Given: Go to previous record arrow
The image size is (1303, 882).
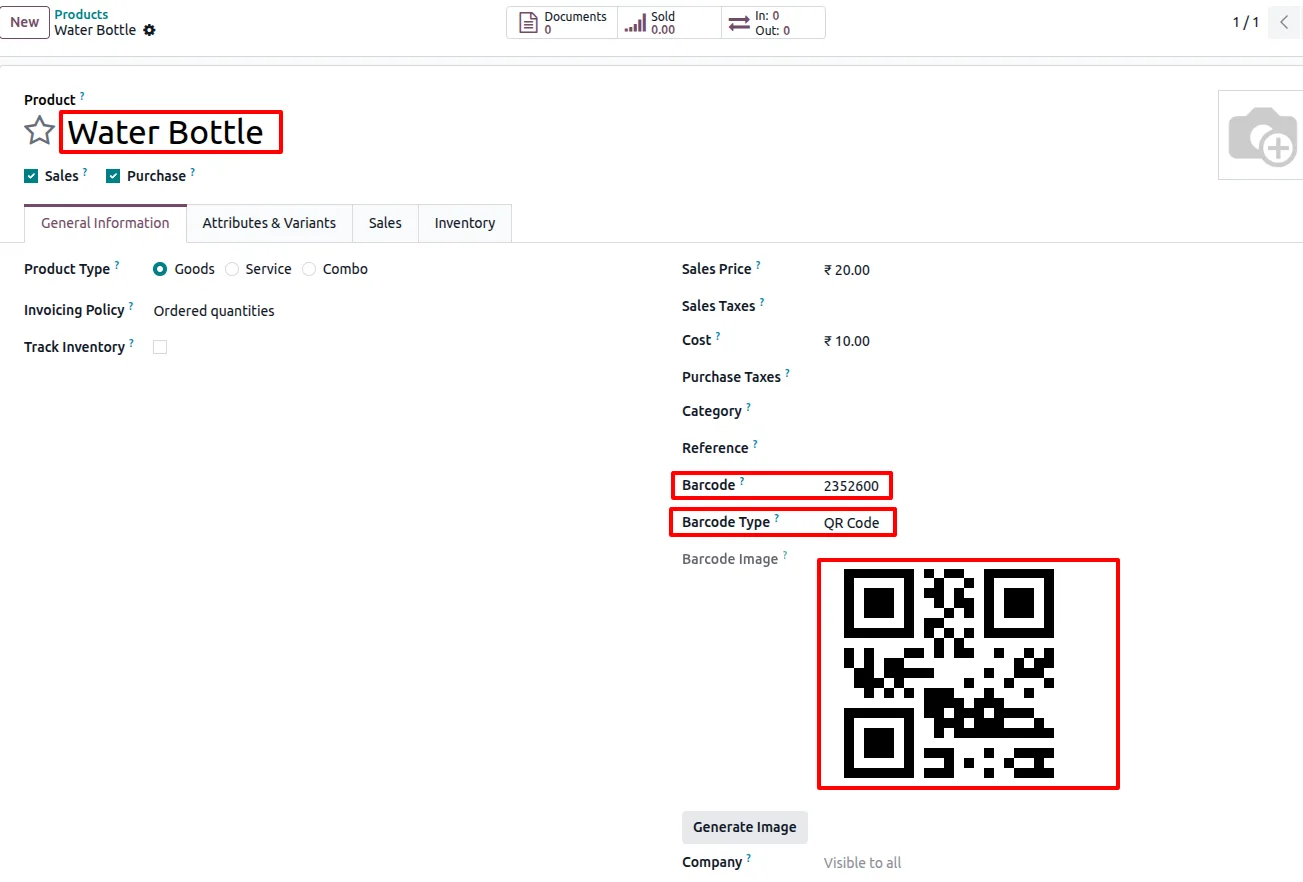Looking at the screenshot, I should click(1285, 22).
